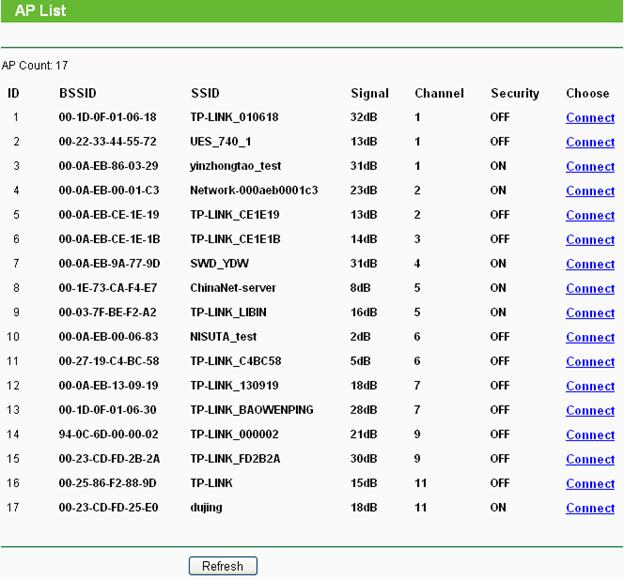Select the SSID column header
Screen dimensions: 624x579
click(x=205, y=93)
